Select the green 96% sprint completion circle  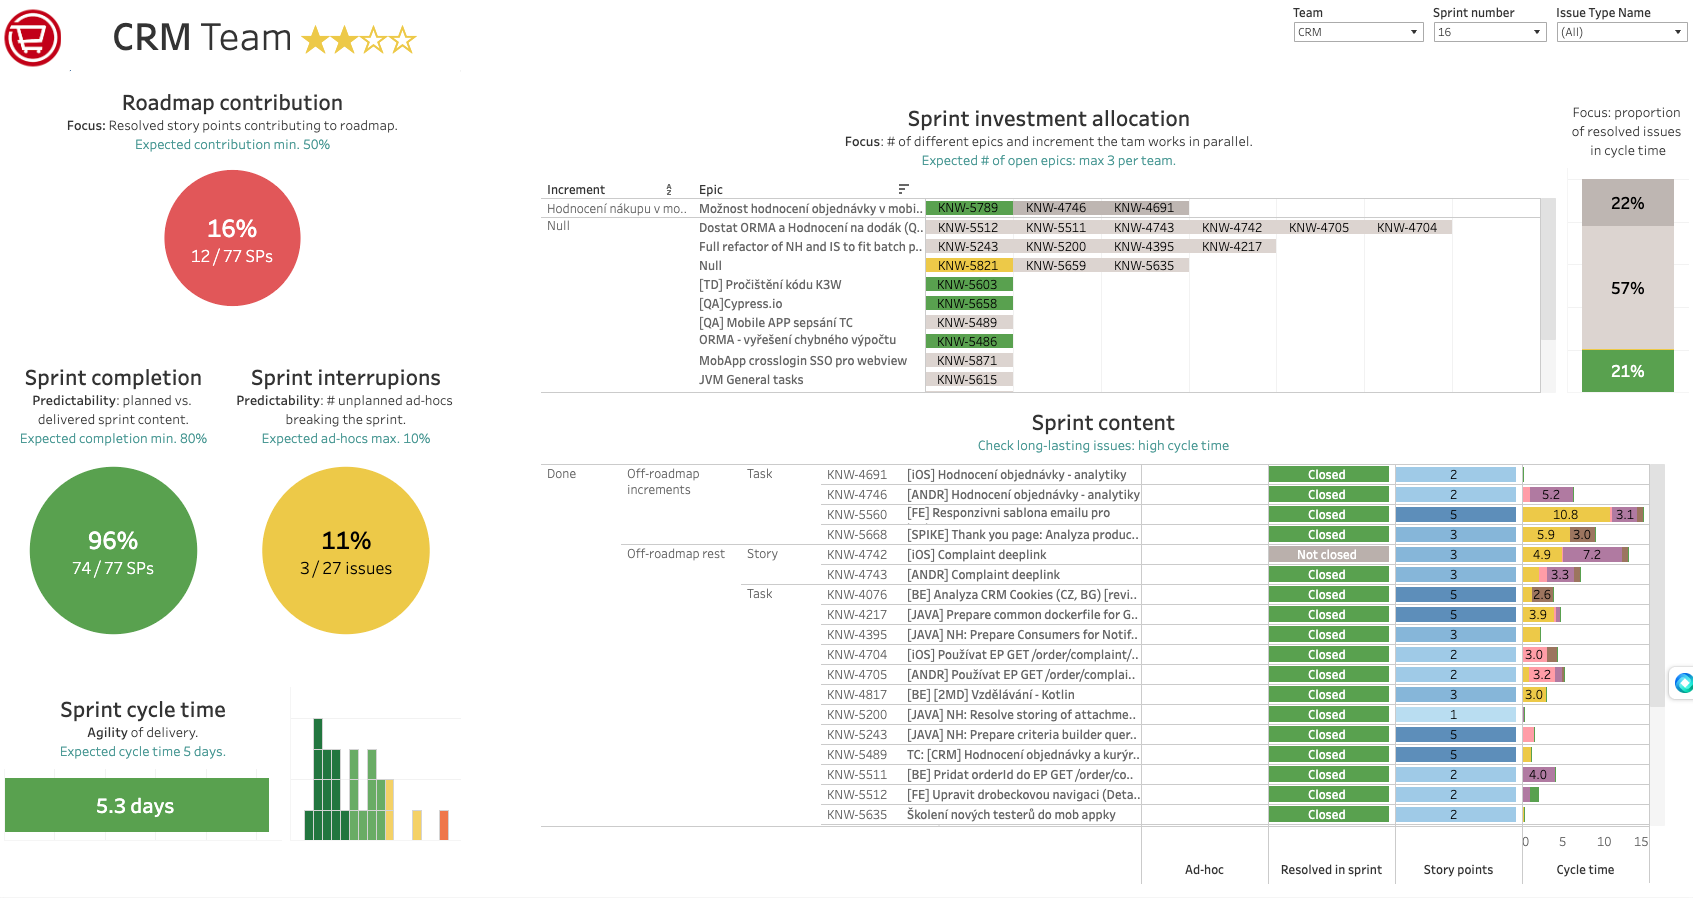click(113, 551)
